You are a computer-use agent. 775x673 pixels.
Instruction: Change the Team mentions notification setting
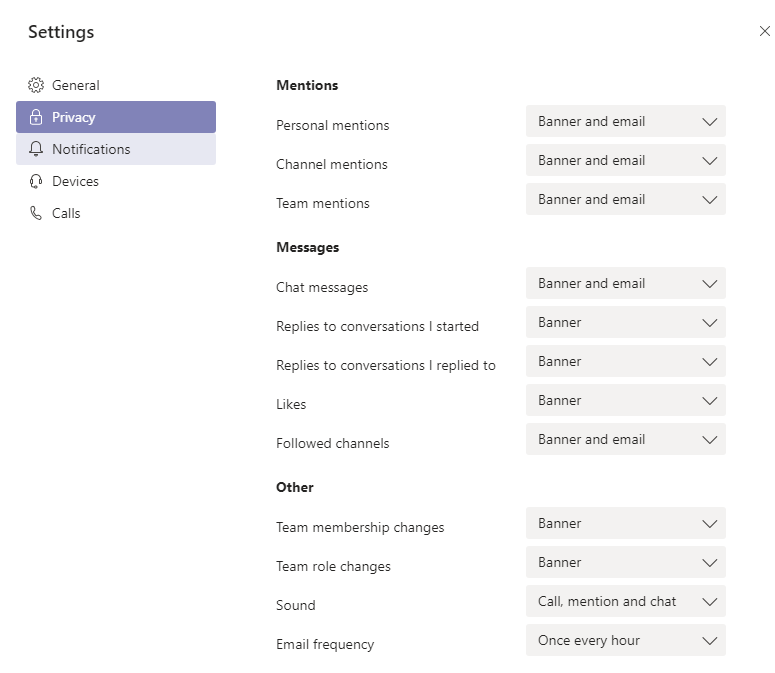626,199
